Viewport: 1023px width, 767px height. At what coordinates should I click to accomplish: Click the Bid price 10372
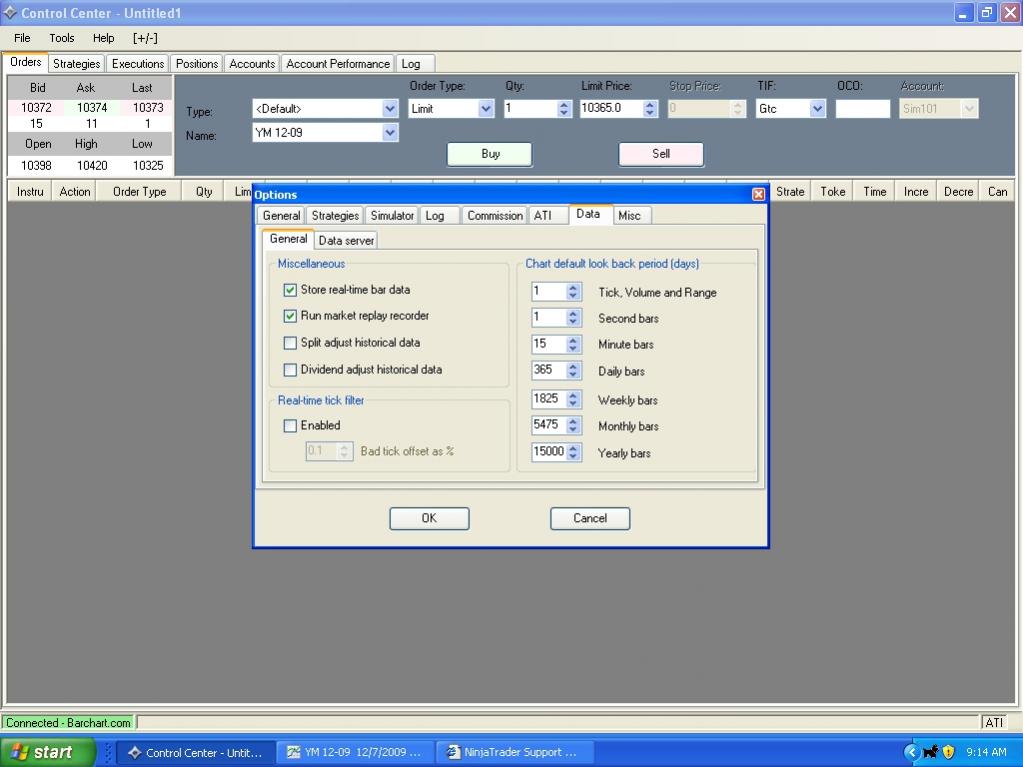coord(36,108)
